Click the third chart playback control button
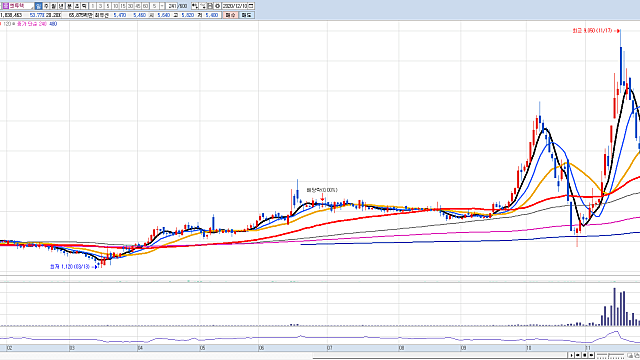Image resolution: width=640 pixels, height=360 pixels. [x=584, y=355]
